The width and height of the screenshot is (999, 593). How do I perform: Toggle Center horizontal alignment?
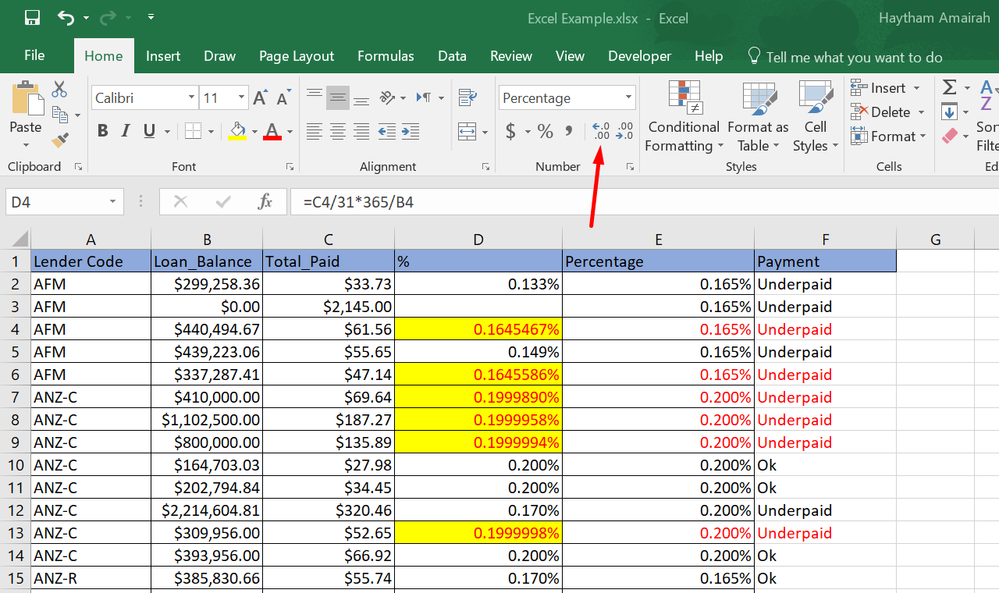pos(338,131)
